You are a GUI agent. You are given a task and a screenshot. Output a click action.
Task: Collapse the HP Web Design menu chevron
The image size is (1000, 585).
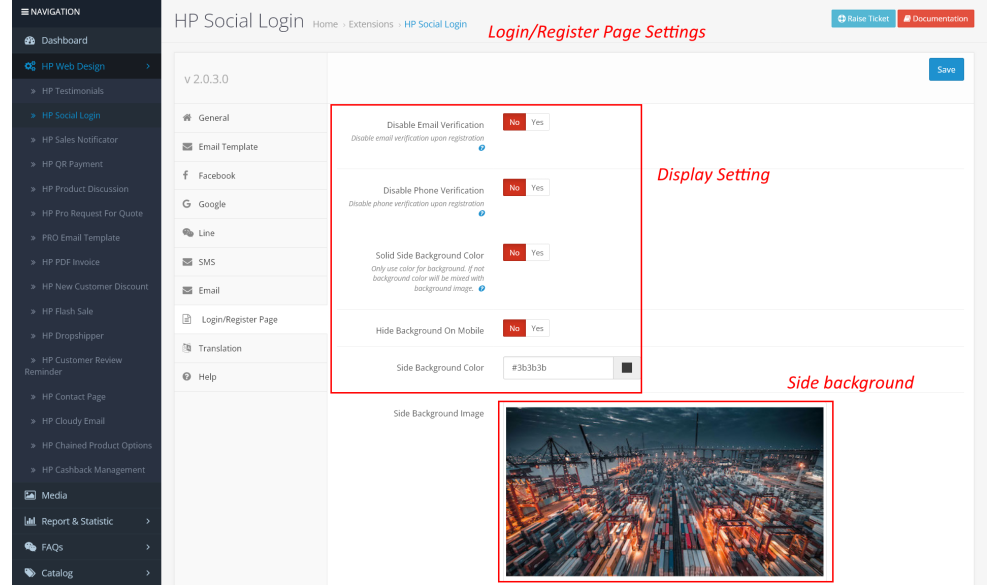pyautogui.click(x=148, y=66)
